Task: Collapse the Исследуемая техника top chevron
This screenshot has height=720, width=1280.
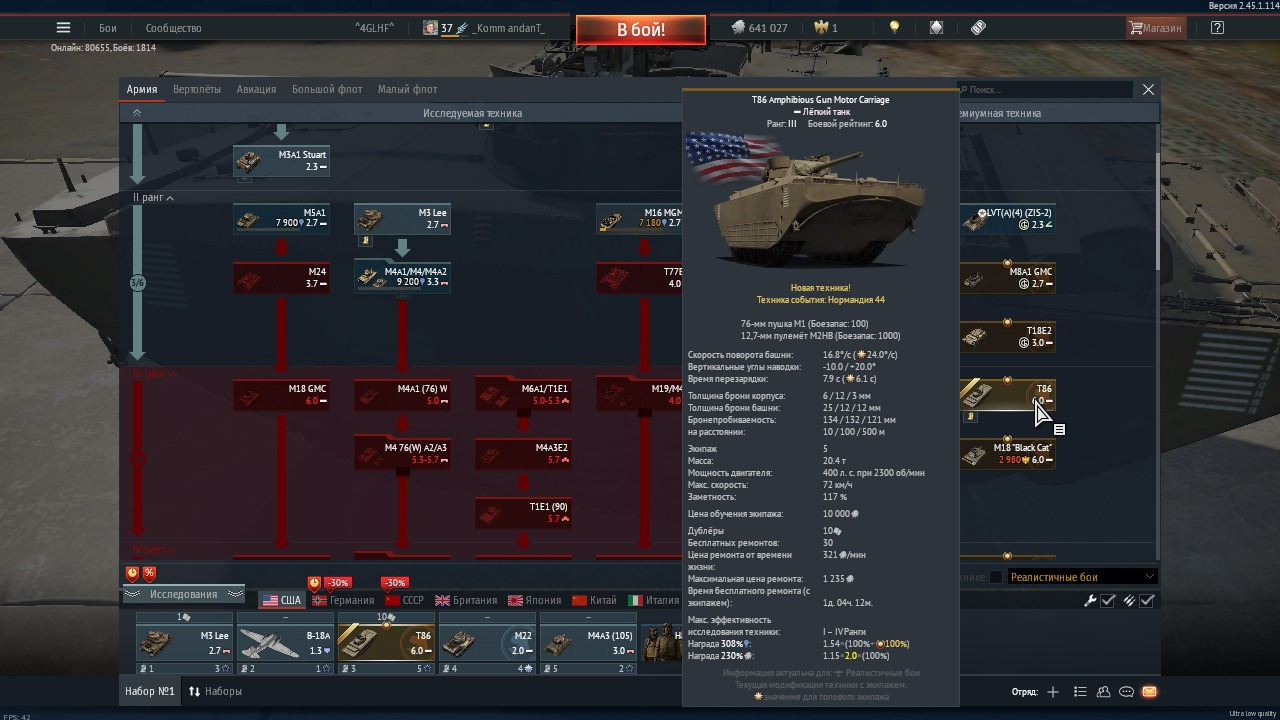Action: pyautogui.click(x=137, y=113)
